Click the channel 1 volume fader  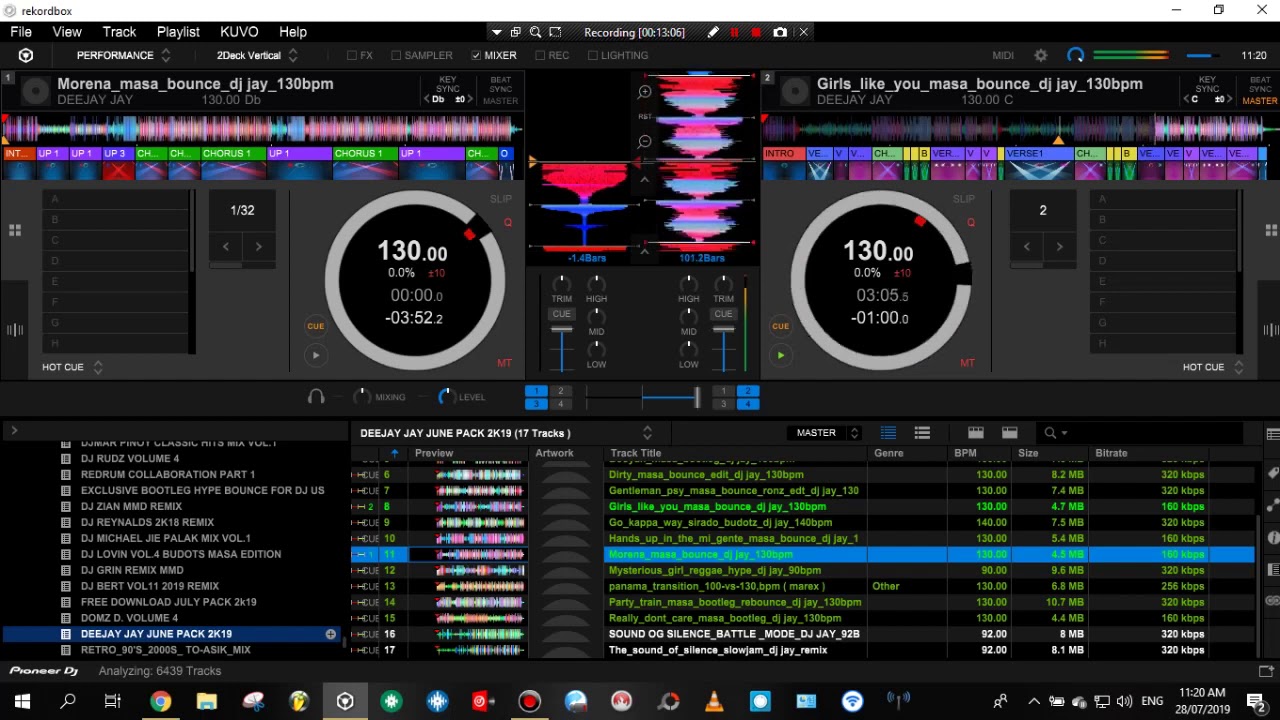tap(562, 329)
